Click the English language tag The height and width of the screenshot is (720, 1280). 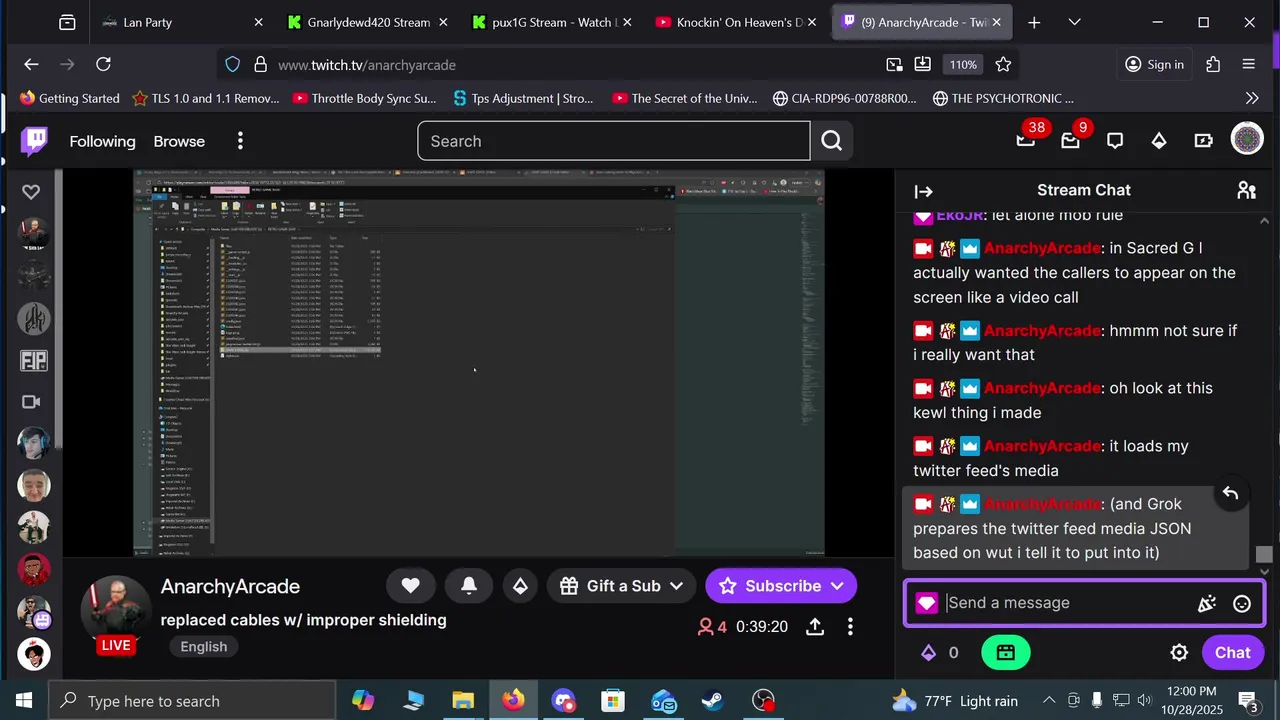click(x=204, y=646)
